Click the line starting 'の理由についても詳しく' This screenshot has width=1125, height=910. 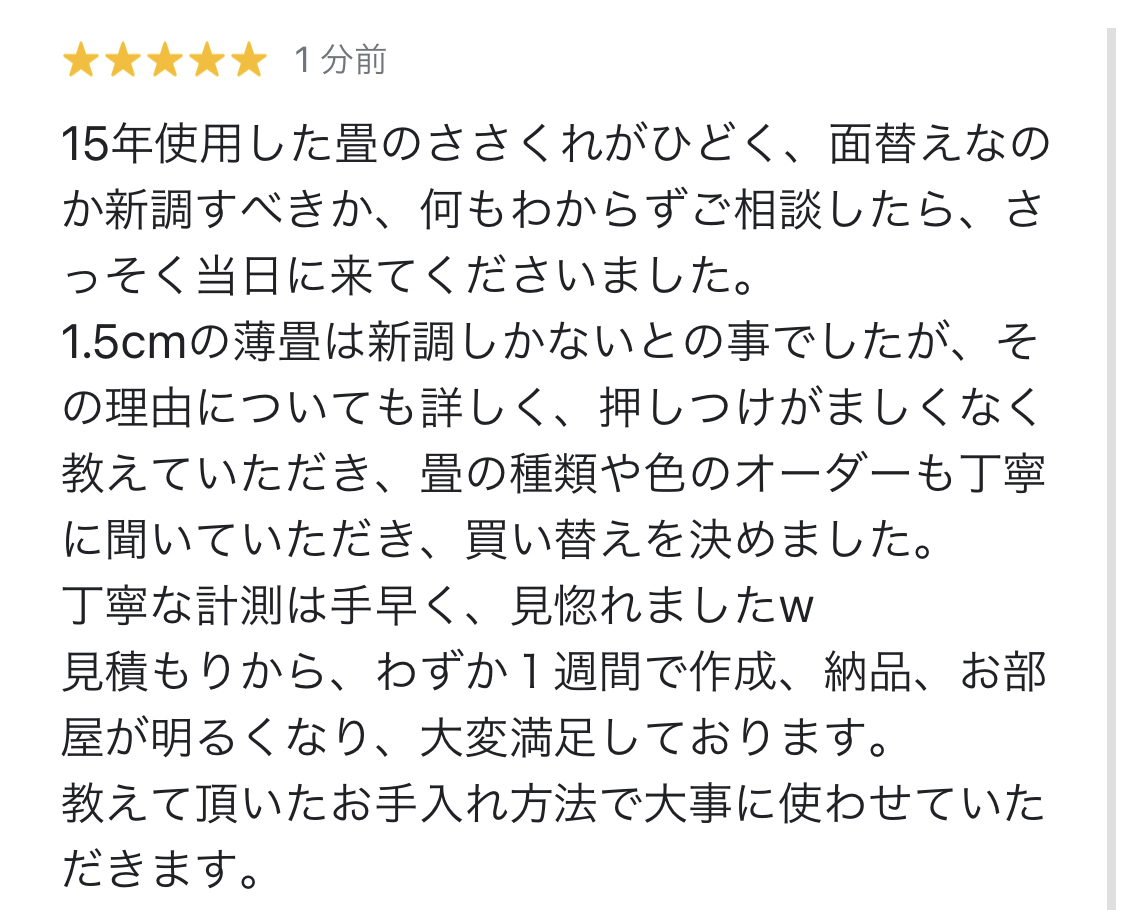click(x=551, y=408)
